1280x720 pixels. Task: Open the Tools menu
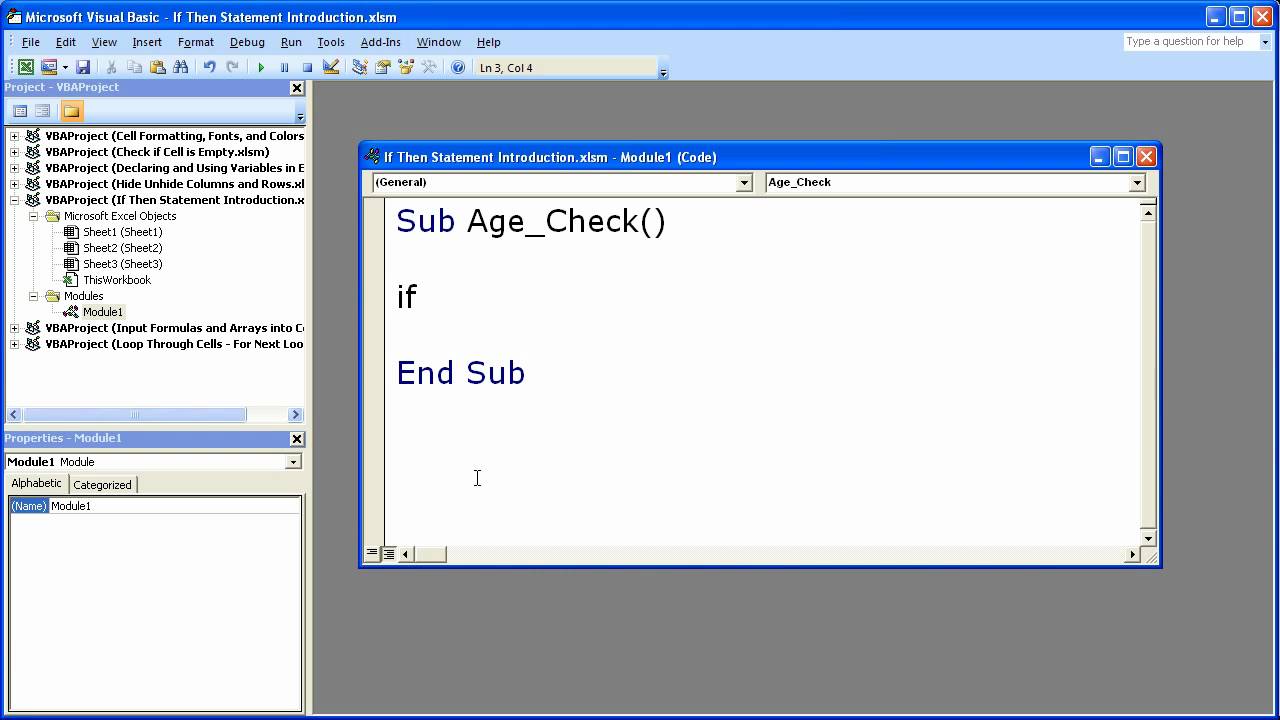pos(331,42)
